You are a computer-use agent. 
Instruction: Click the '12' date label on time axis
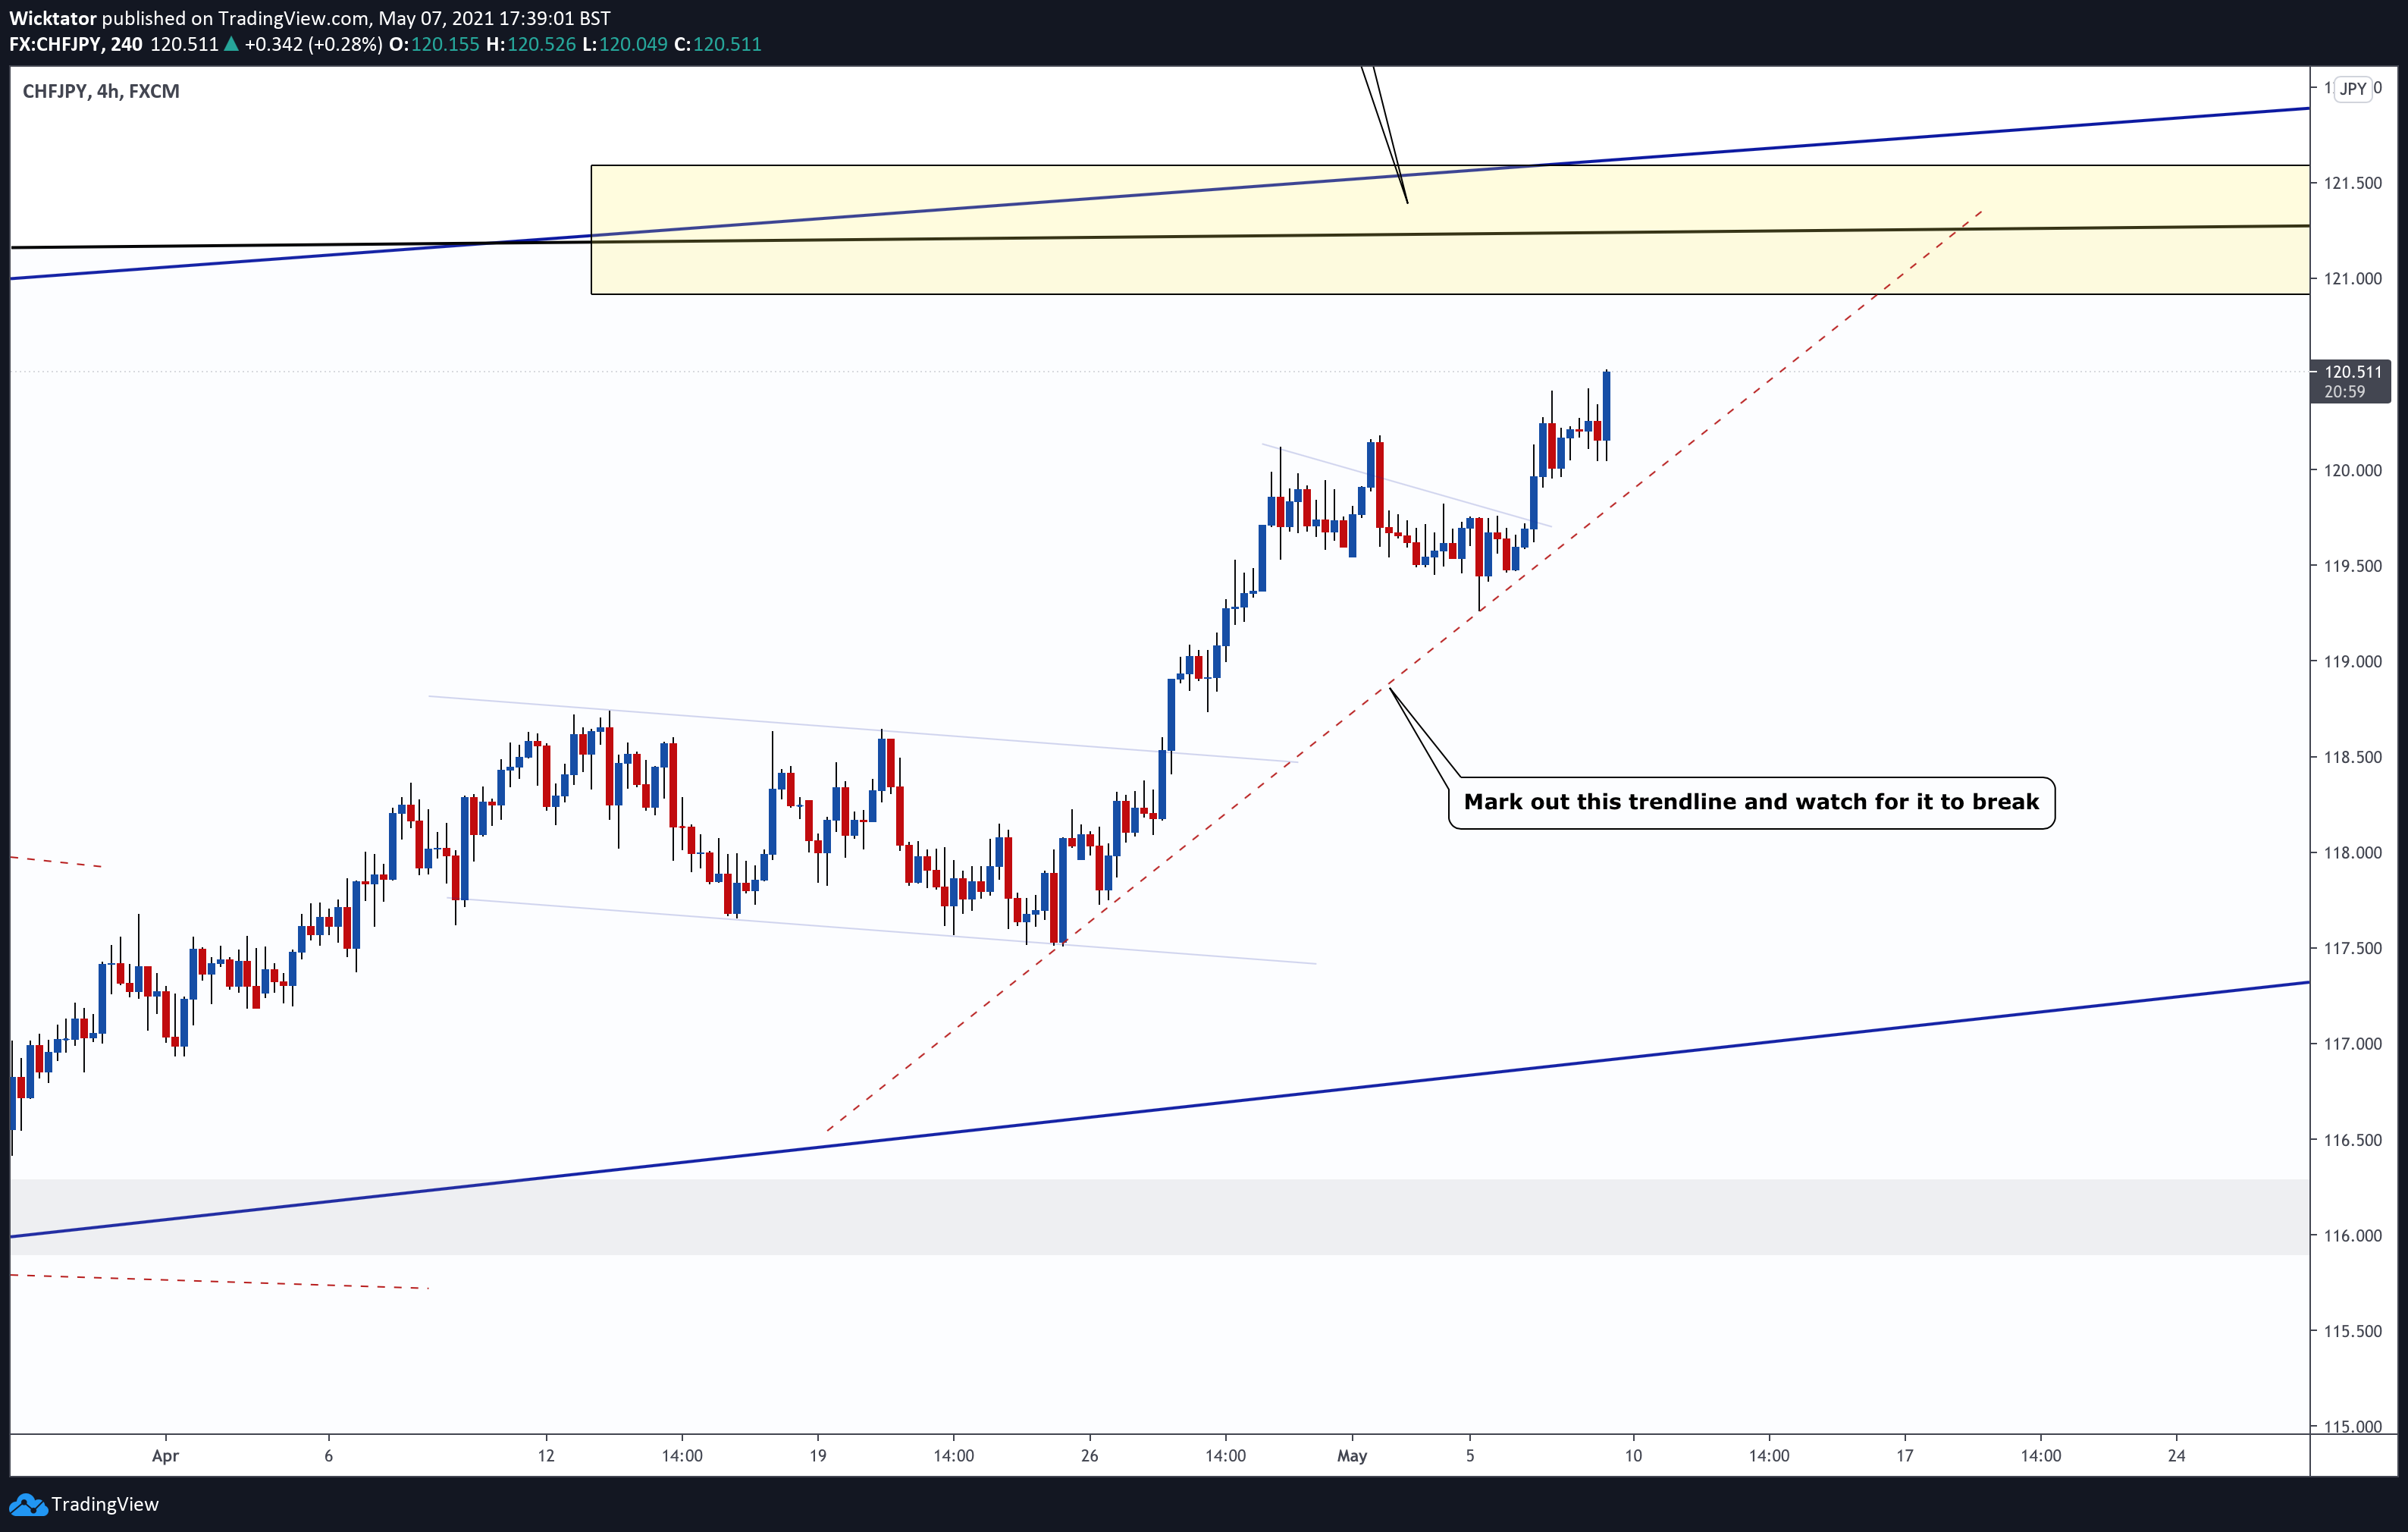546,1456
